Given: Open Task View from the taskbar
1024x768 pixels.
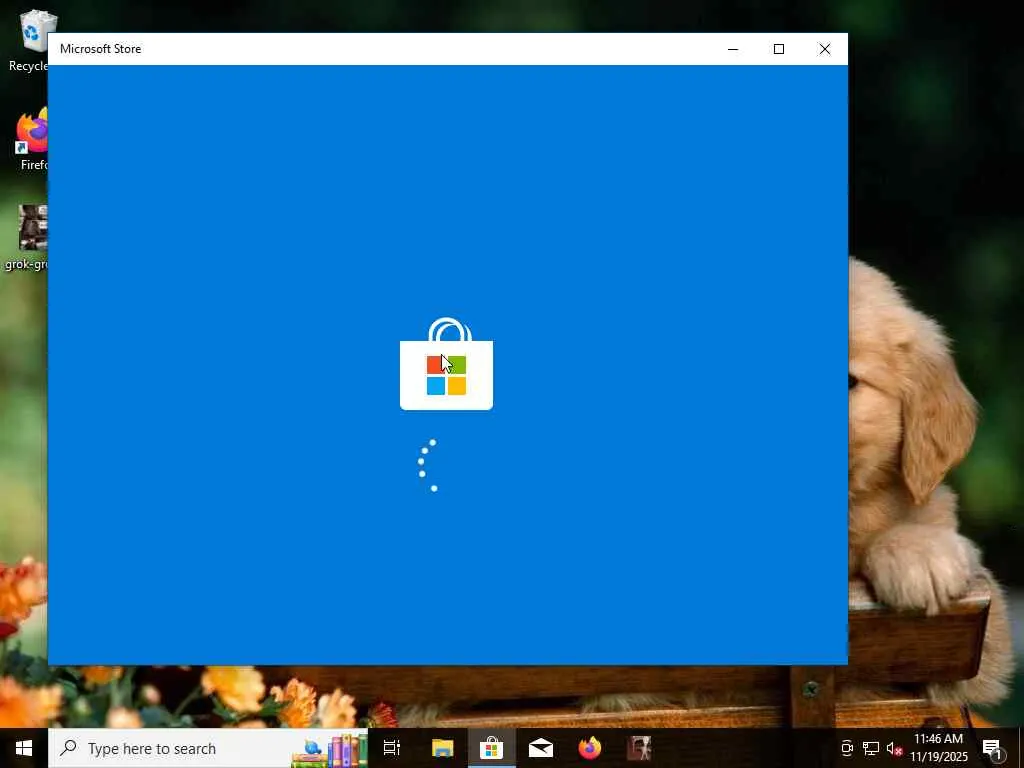Looking at the screenshot, I should pyautogui.click(x=392, y=748).
